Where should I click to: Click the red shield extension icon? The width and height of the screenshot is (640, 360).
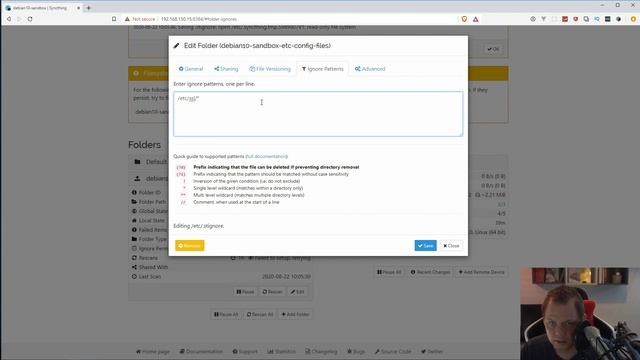[576, 19]
